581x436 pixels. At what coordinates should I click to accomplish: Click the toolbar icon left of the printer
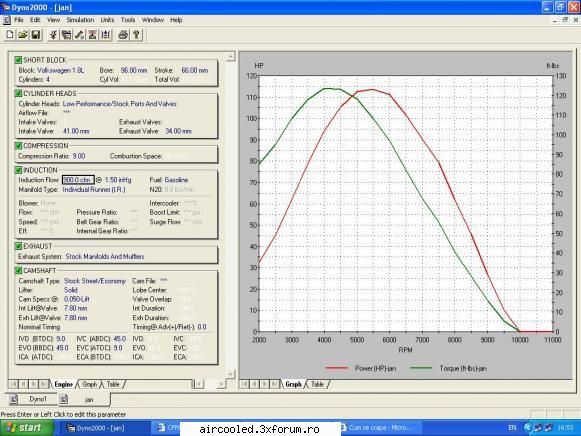pyautogui.click(x=106, y=35)
